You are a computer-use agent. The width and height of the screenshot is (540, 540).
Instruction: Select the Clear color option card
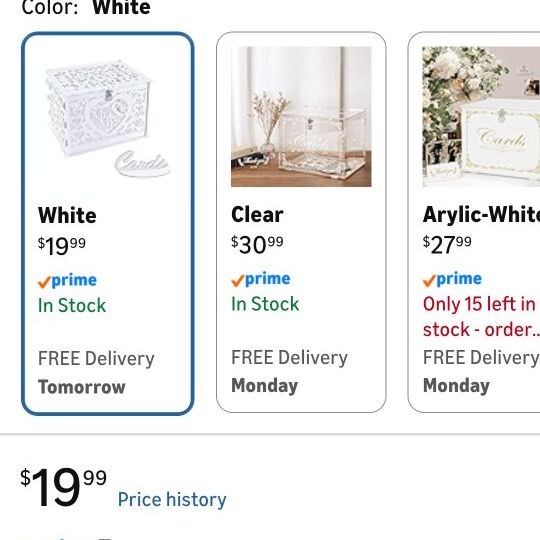[301, 222]
